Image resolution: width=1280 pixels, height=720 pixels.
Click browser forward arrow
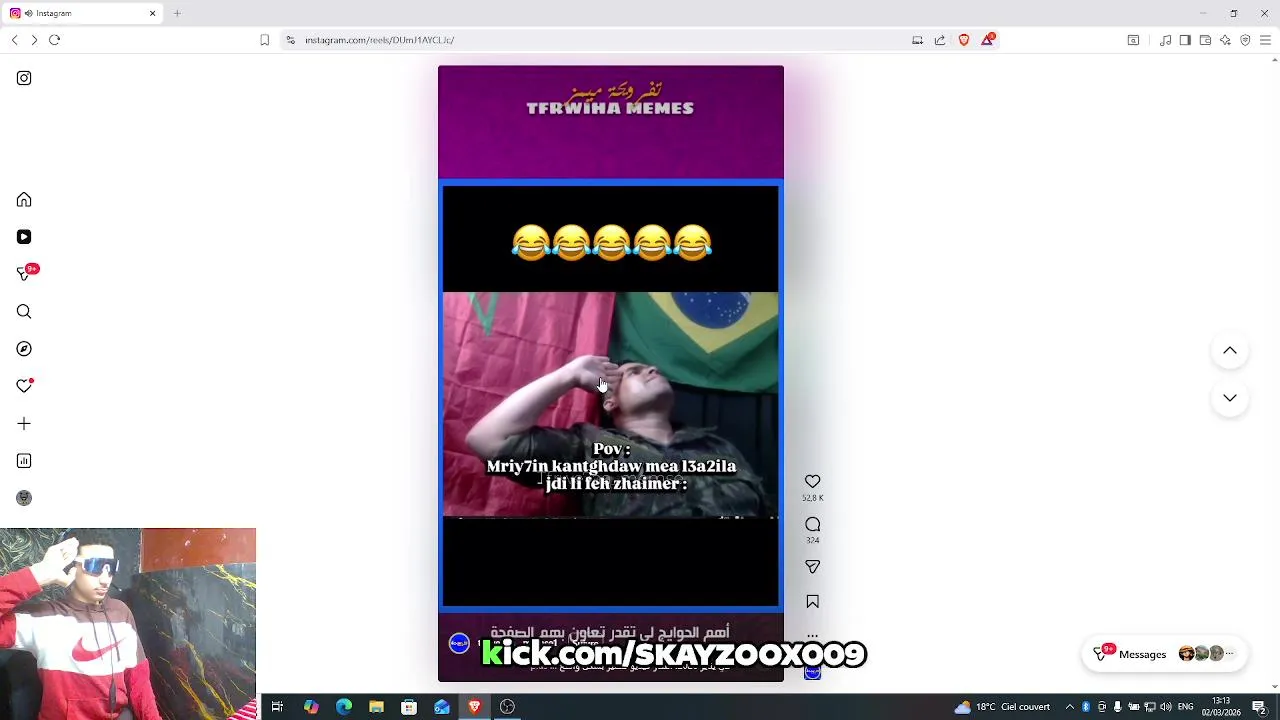[x=34, y=40]
